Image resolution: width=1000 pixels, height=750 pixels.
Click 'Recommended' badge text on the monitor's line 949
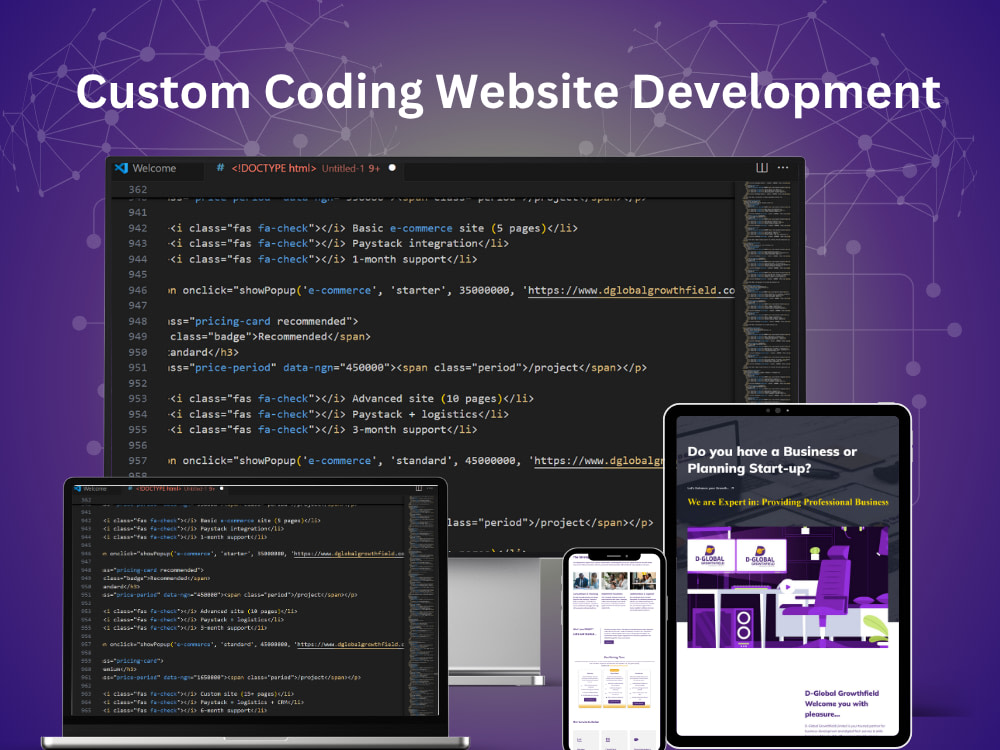[292, 337]
